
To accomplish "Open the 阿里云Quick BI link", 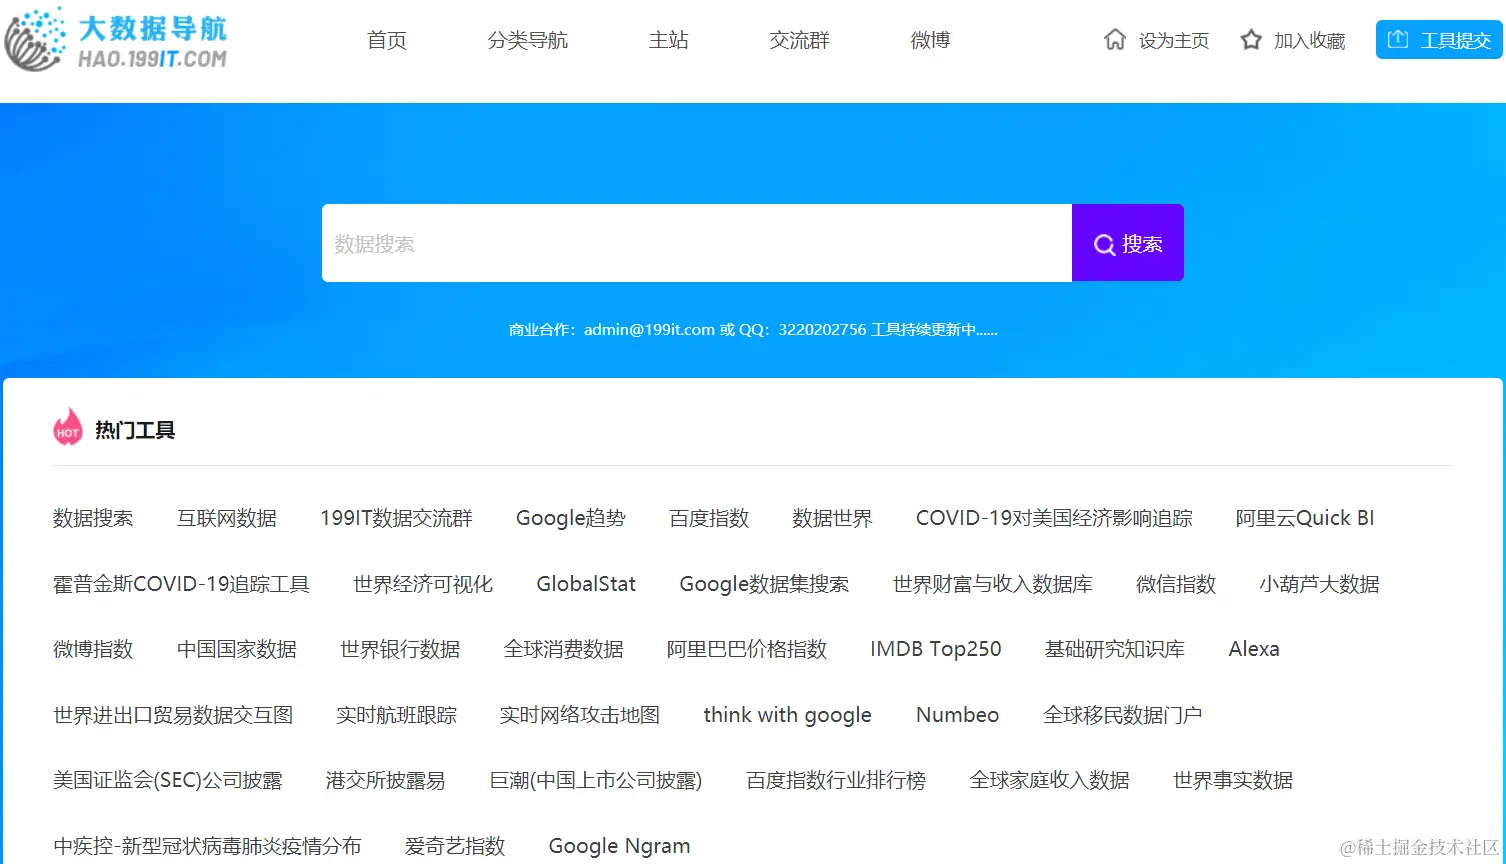I will (1305, 518).
